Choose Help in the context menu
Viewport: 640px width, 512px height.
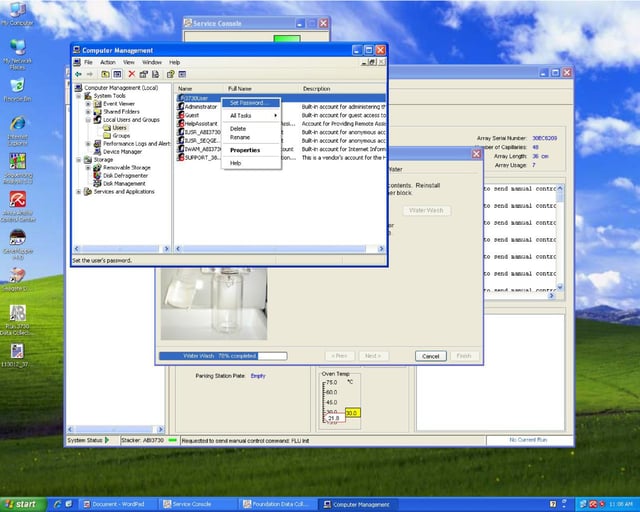tap(251, 163)
